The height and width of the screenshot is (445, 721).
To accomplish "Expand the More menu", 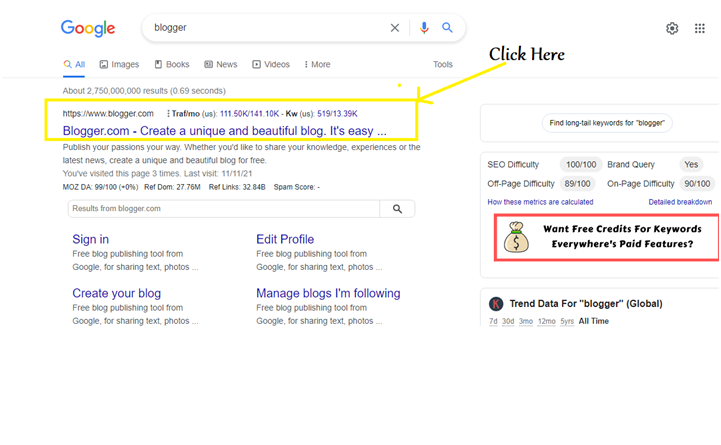I will click(x=317, y=64).
